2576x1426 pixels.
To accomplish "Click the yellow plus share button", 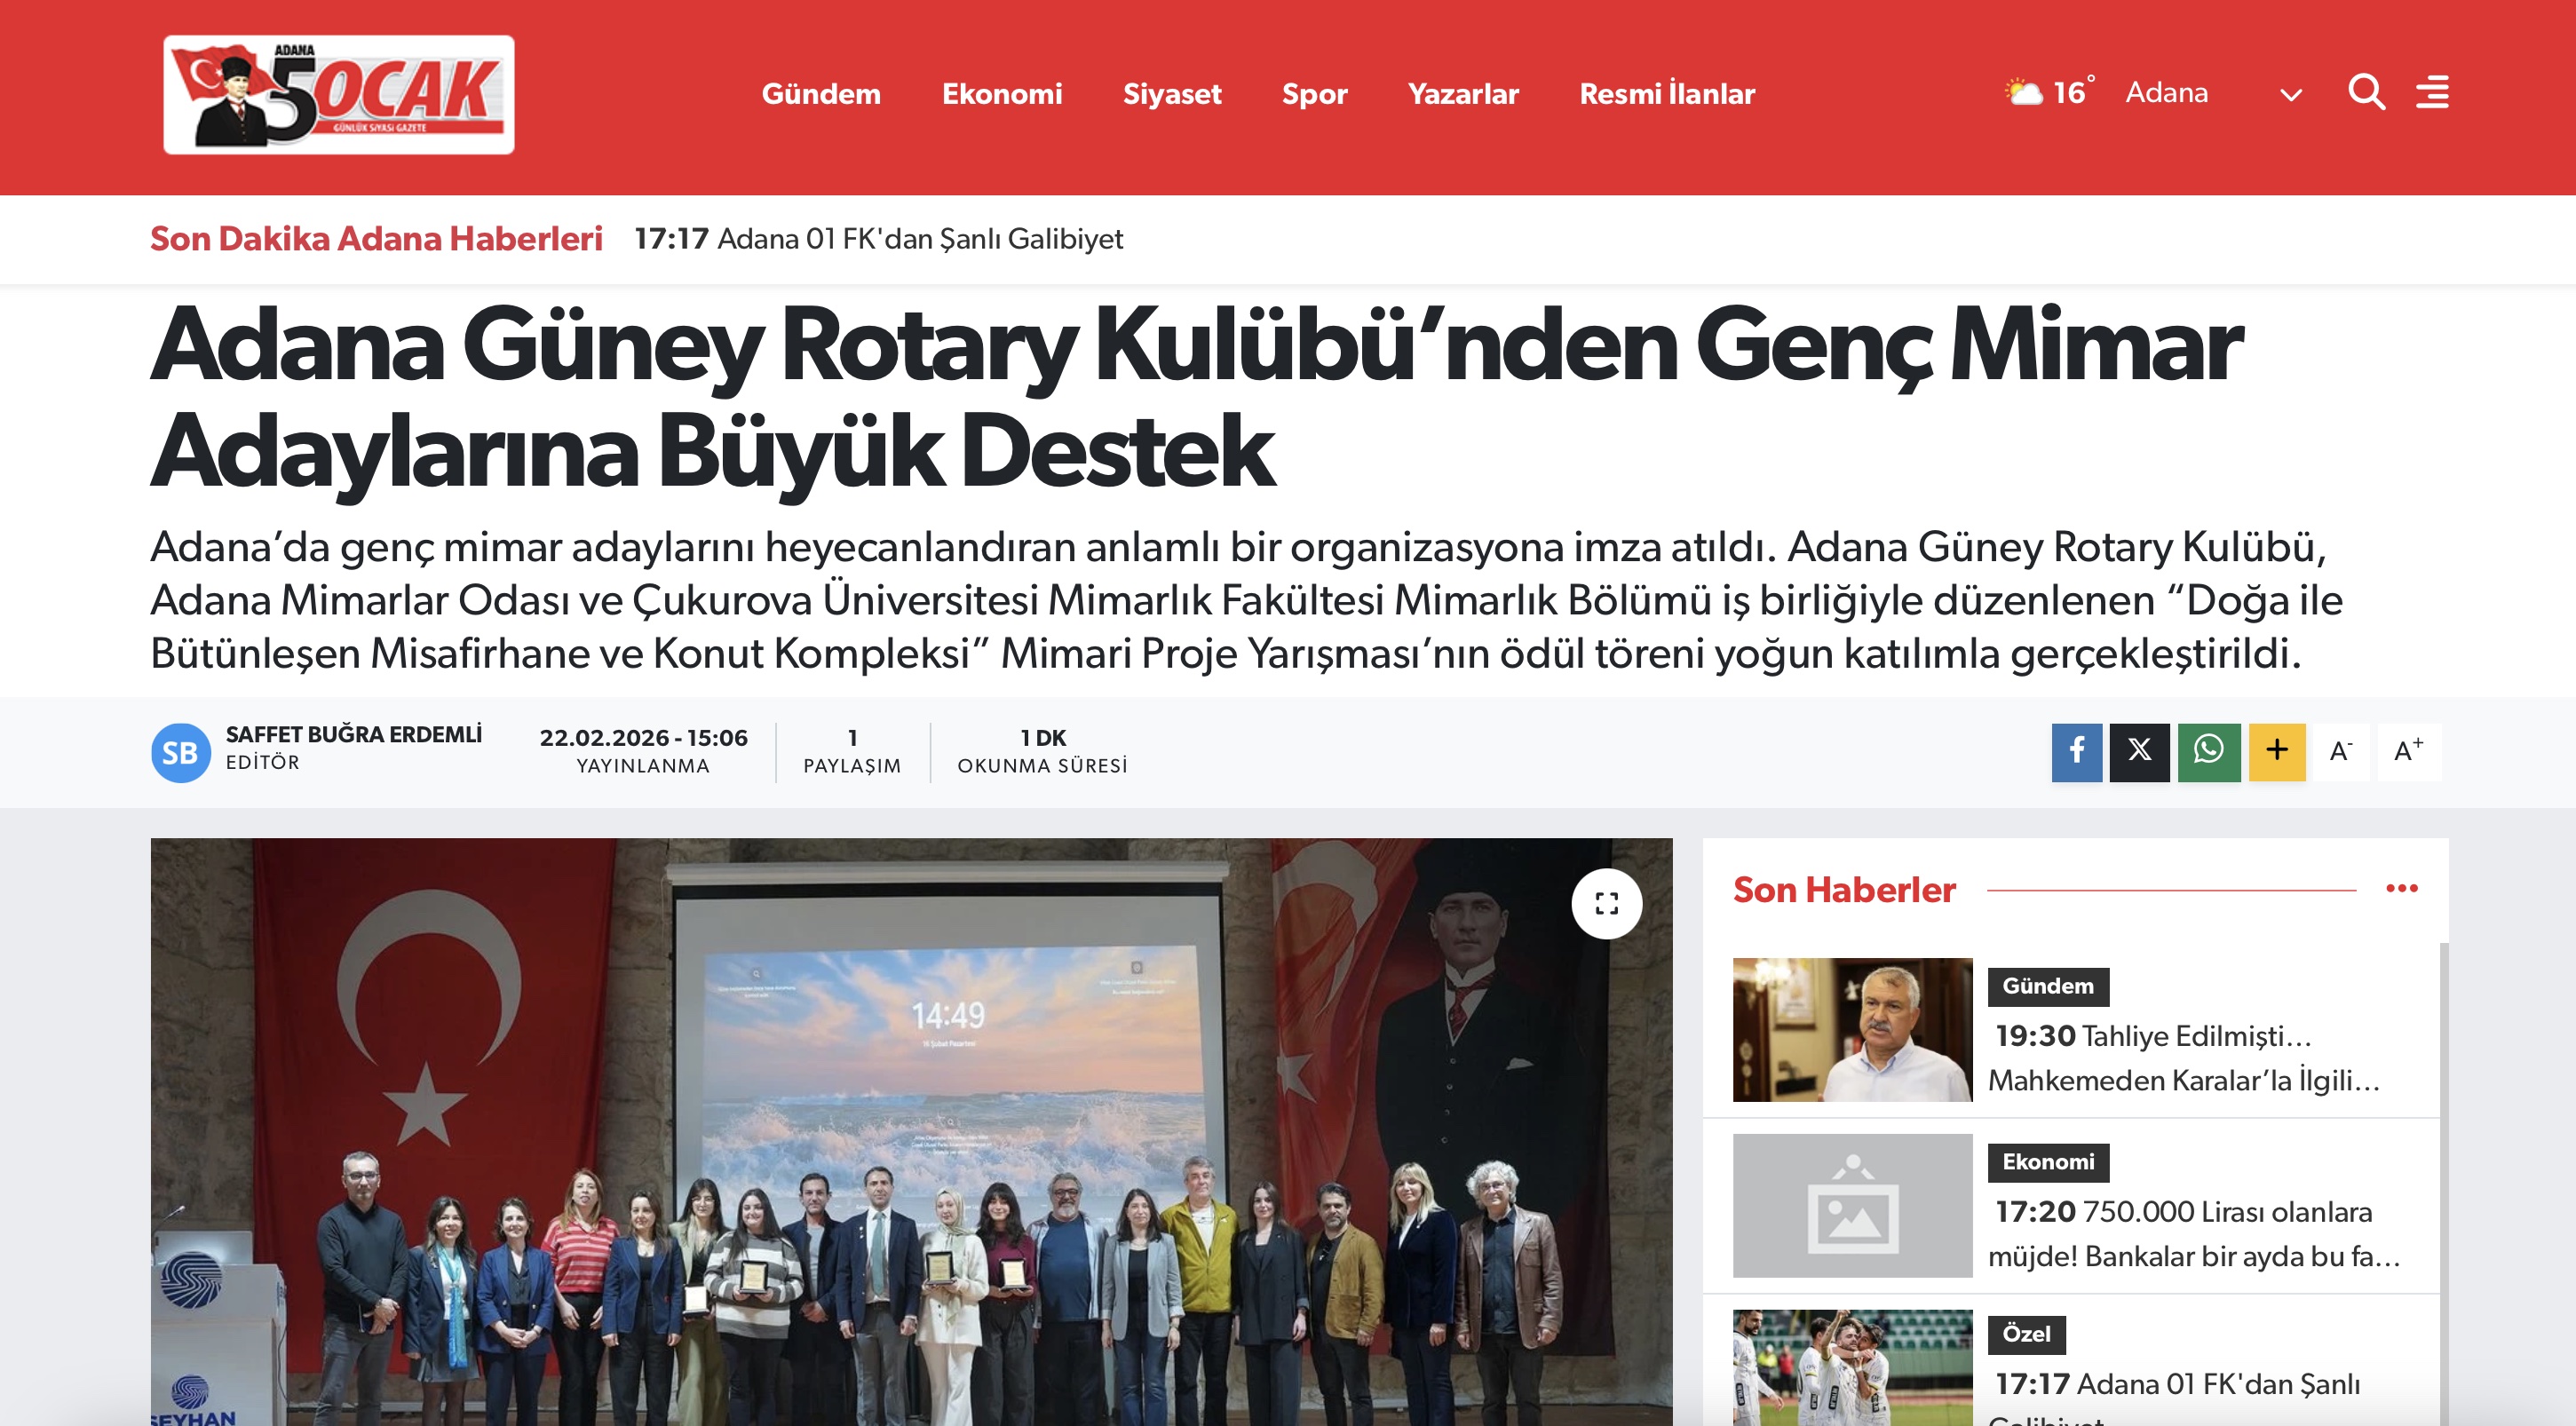I will tap(2277, 751).
